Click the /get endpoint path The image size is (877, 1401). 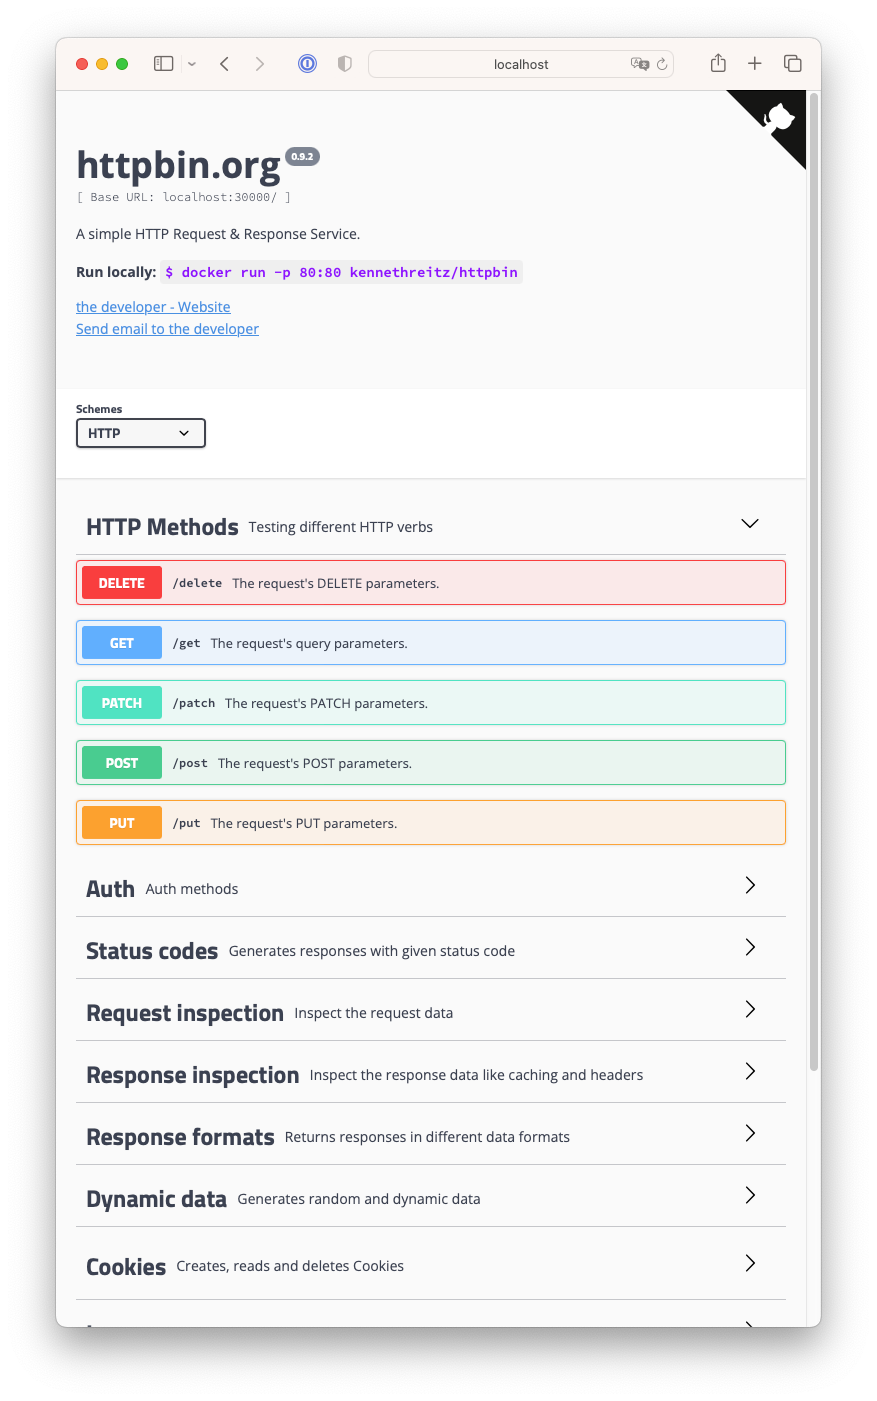(186, 643)
